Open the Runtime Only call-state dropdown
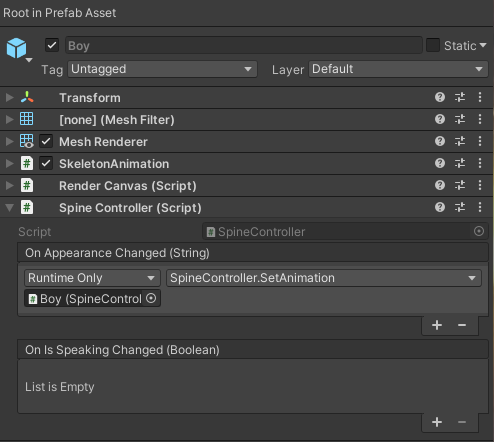Screen dimensions: 494x442 [92, 278]
